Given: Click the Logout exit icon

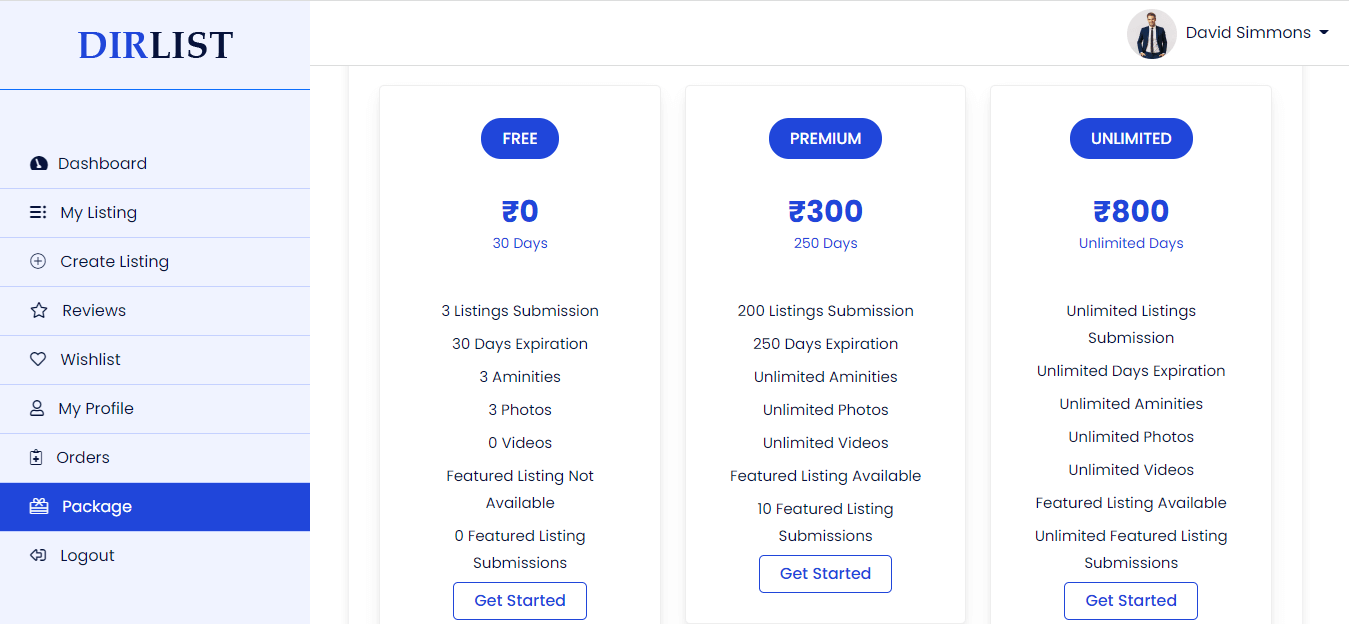Looking at the screenshot, I should [38, 555].
